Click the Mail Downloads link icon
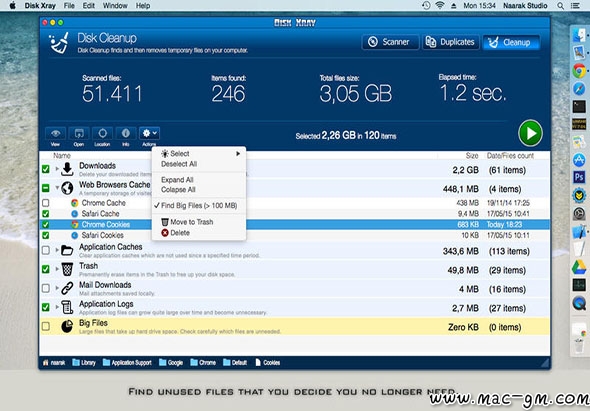Screen dimensions: 590x411 click(x=67, y=288)
